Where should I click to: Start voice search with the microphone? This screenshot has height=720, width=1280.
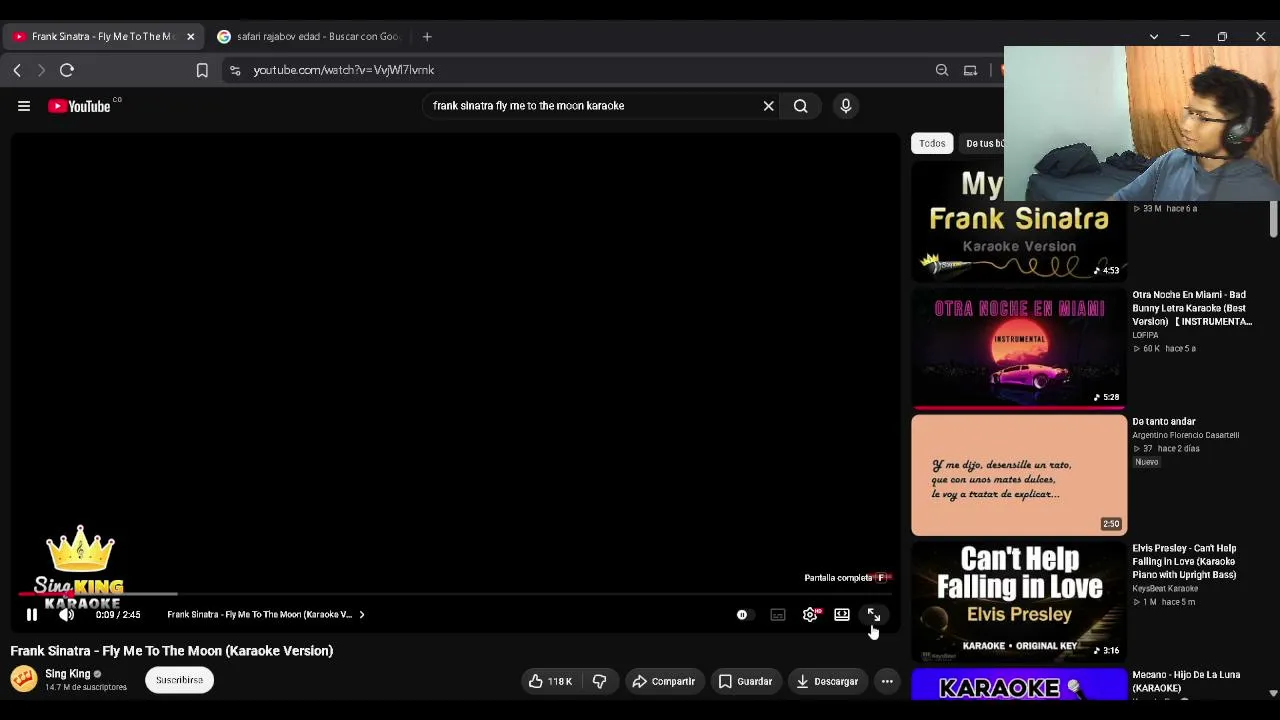pyautogui.click(x=846, y=106)
